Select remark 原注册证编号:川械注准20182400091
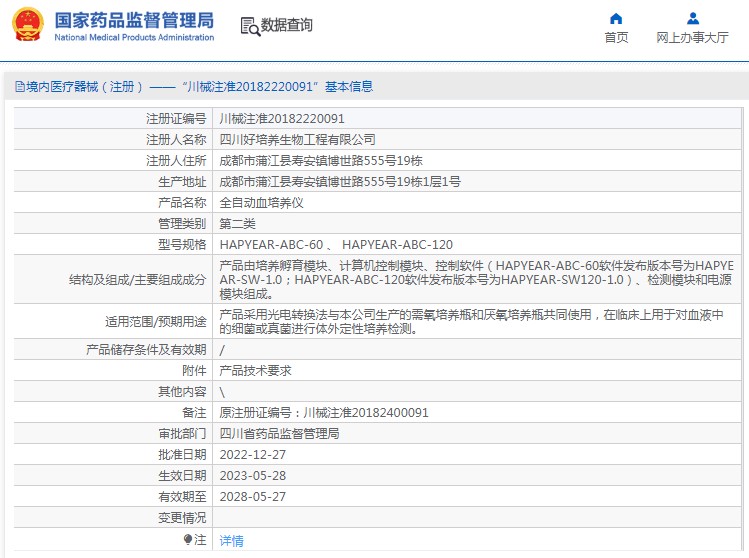749x558 pixels. click(x=324, y=413)
